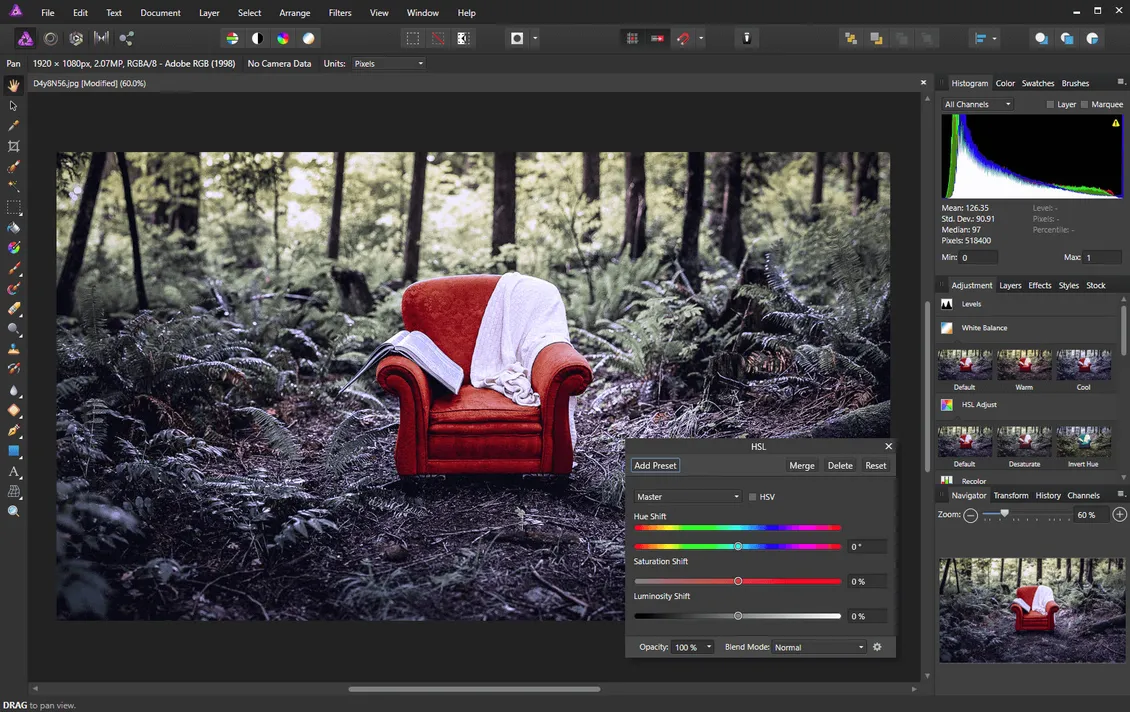
Task: Expand the All Channels histogram dropdown
Action: click(978, 105)
